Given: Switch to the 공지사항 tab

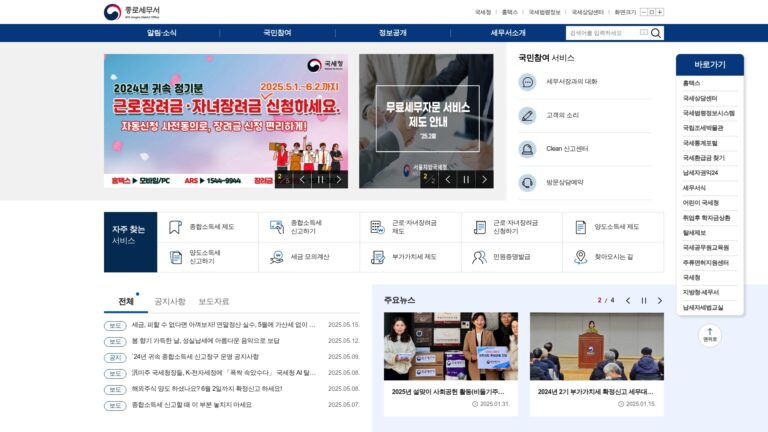Looking at the screenshot, I should click(170, 301).
